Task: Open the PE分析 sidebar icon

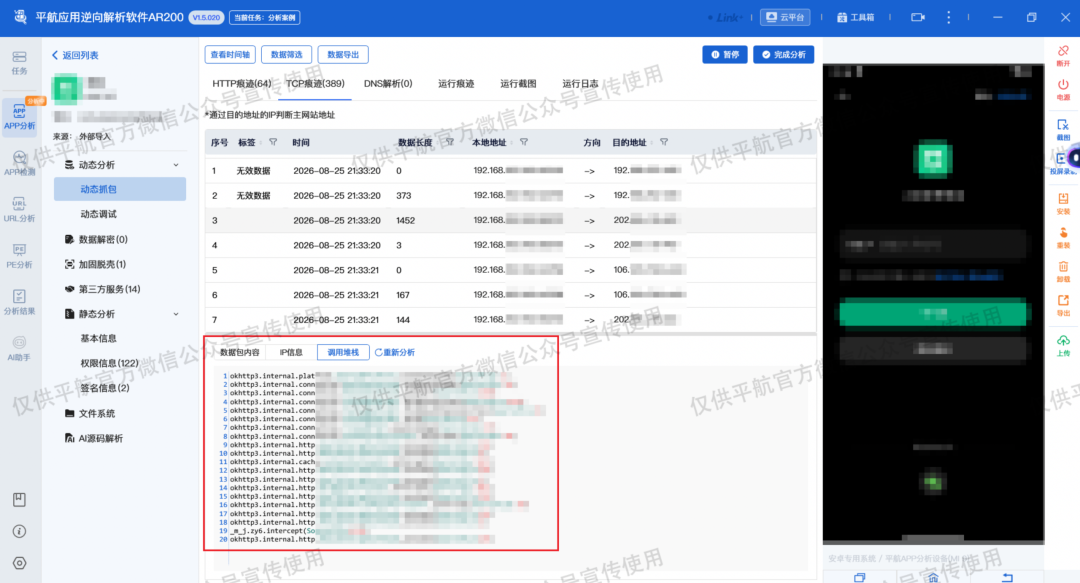Action: (x=19, y=256)
